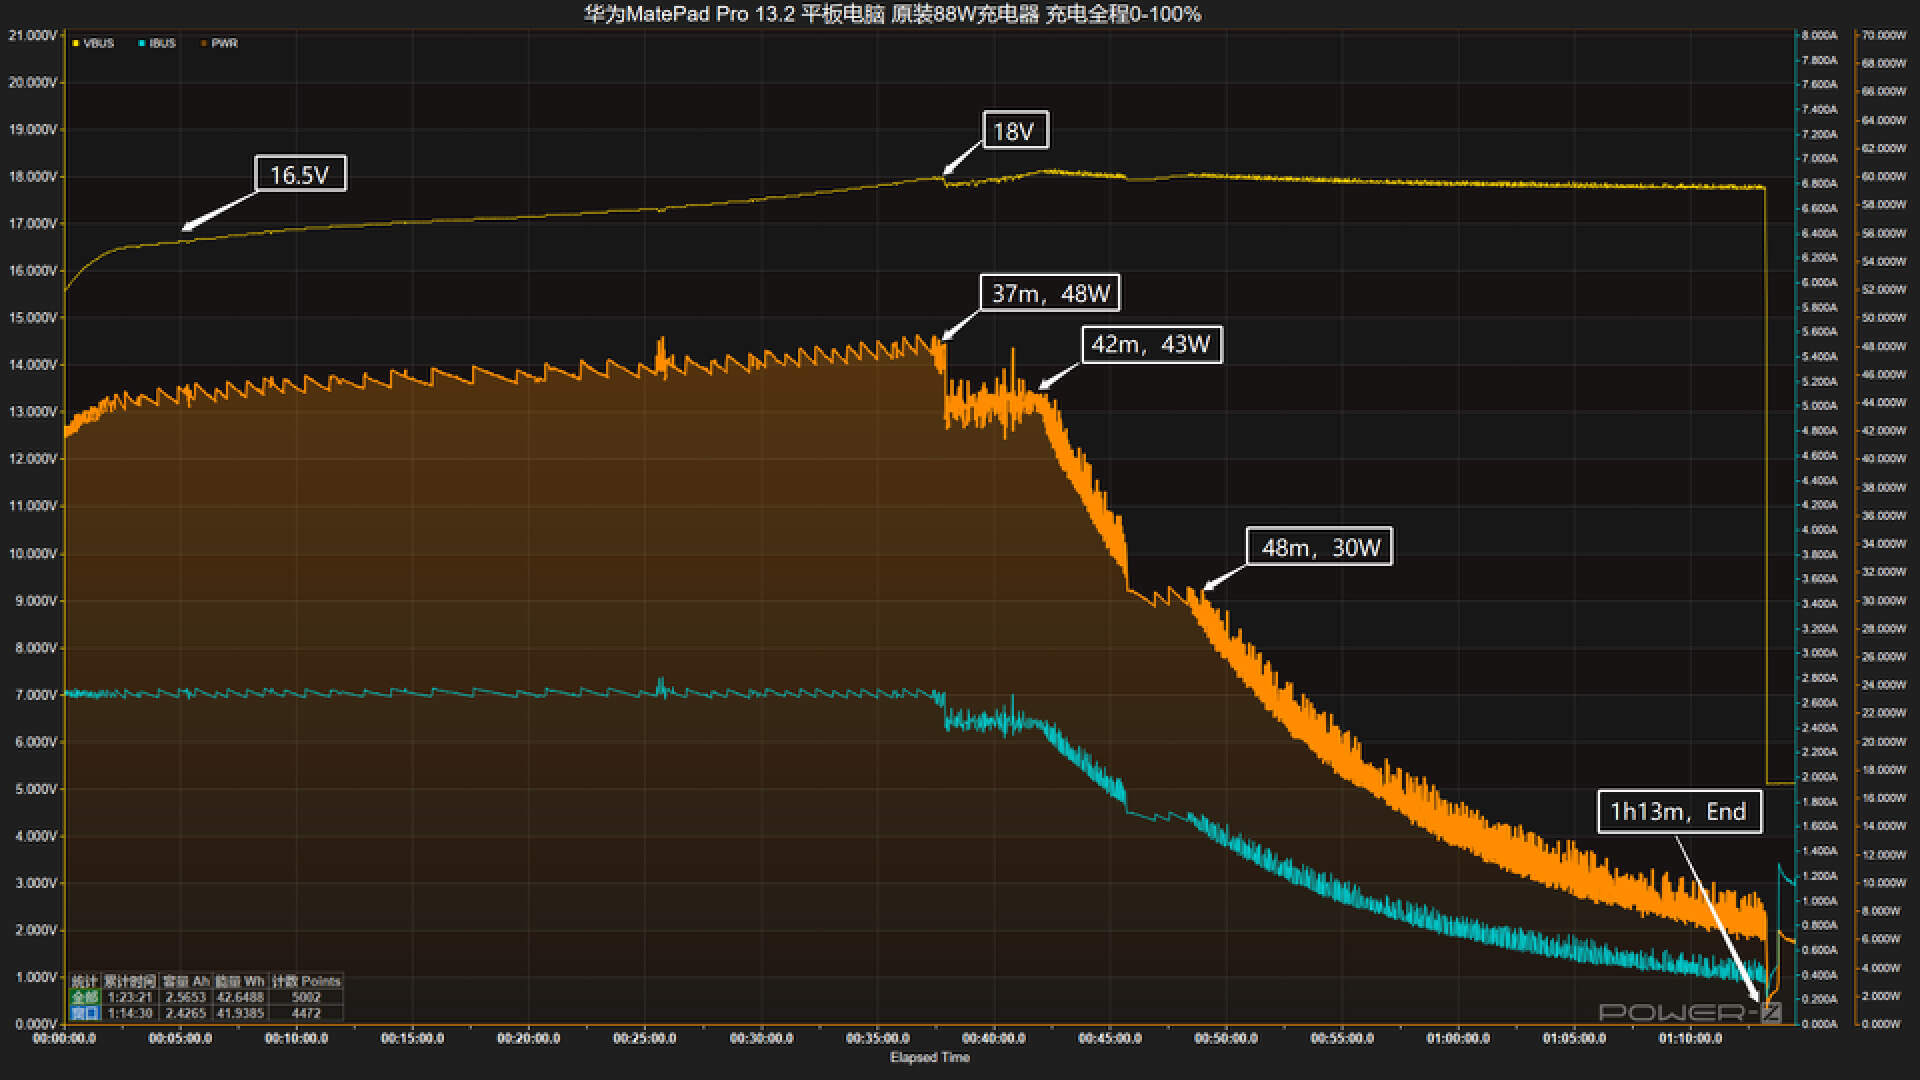1920x1080 pixels.
Task: Click the 00:10:00.0 time axis tick
Action: (296, 1038)
